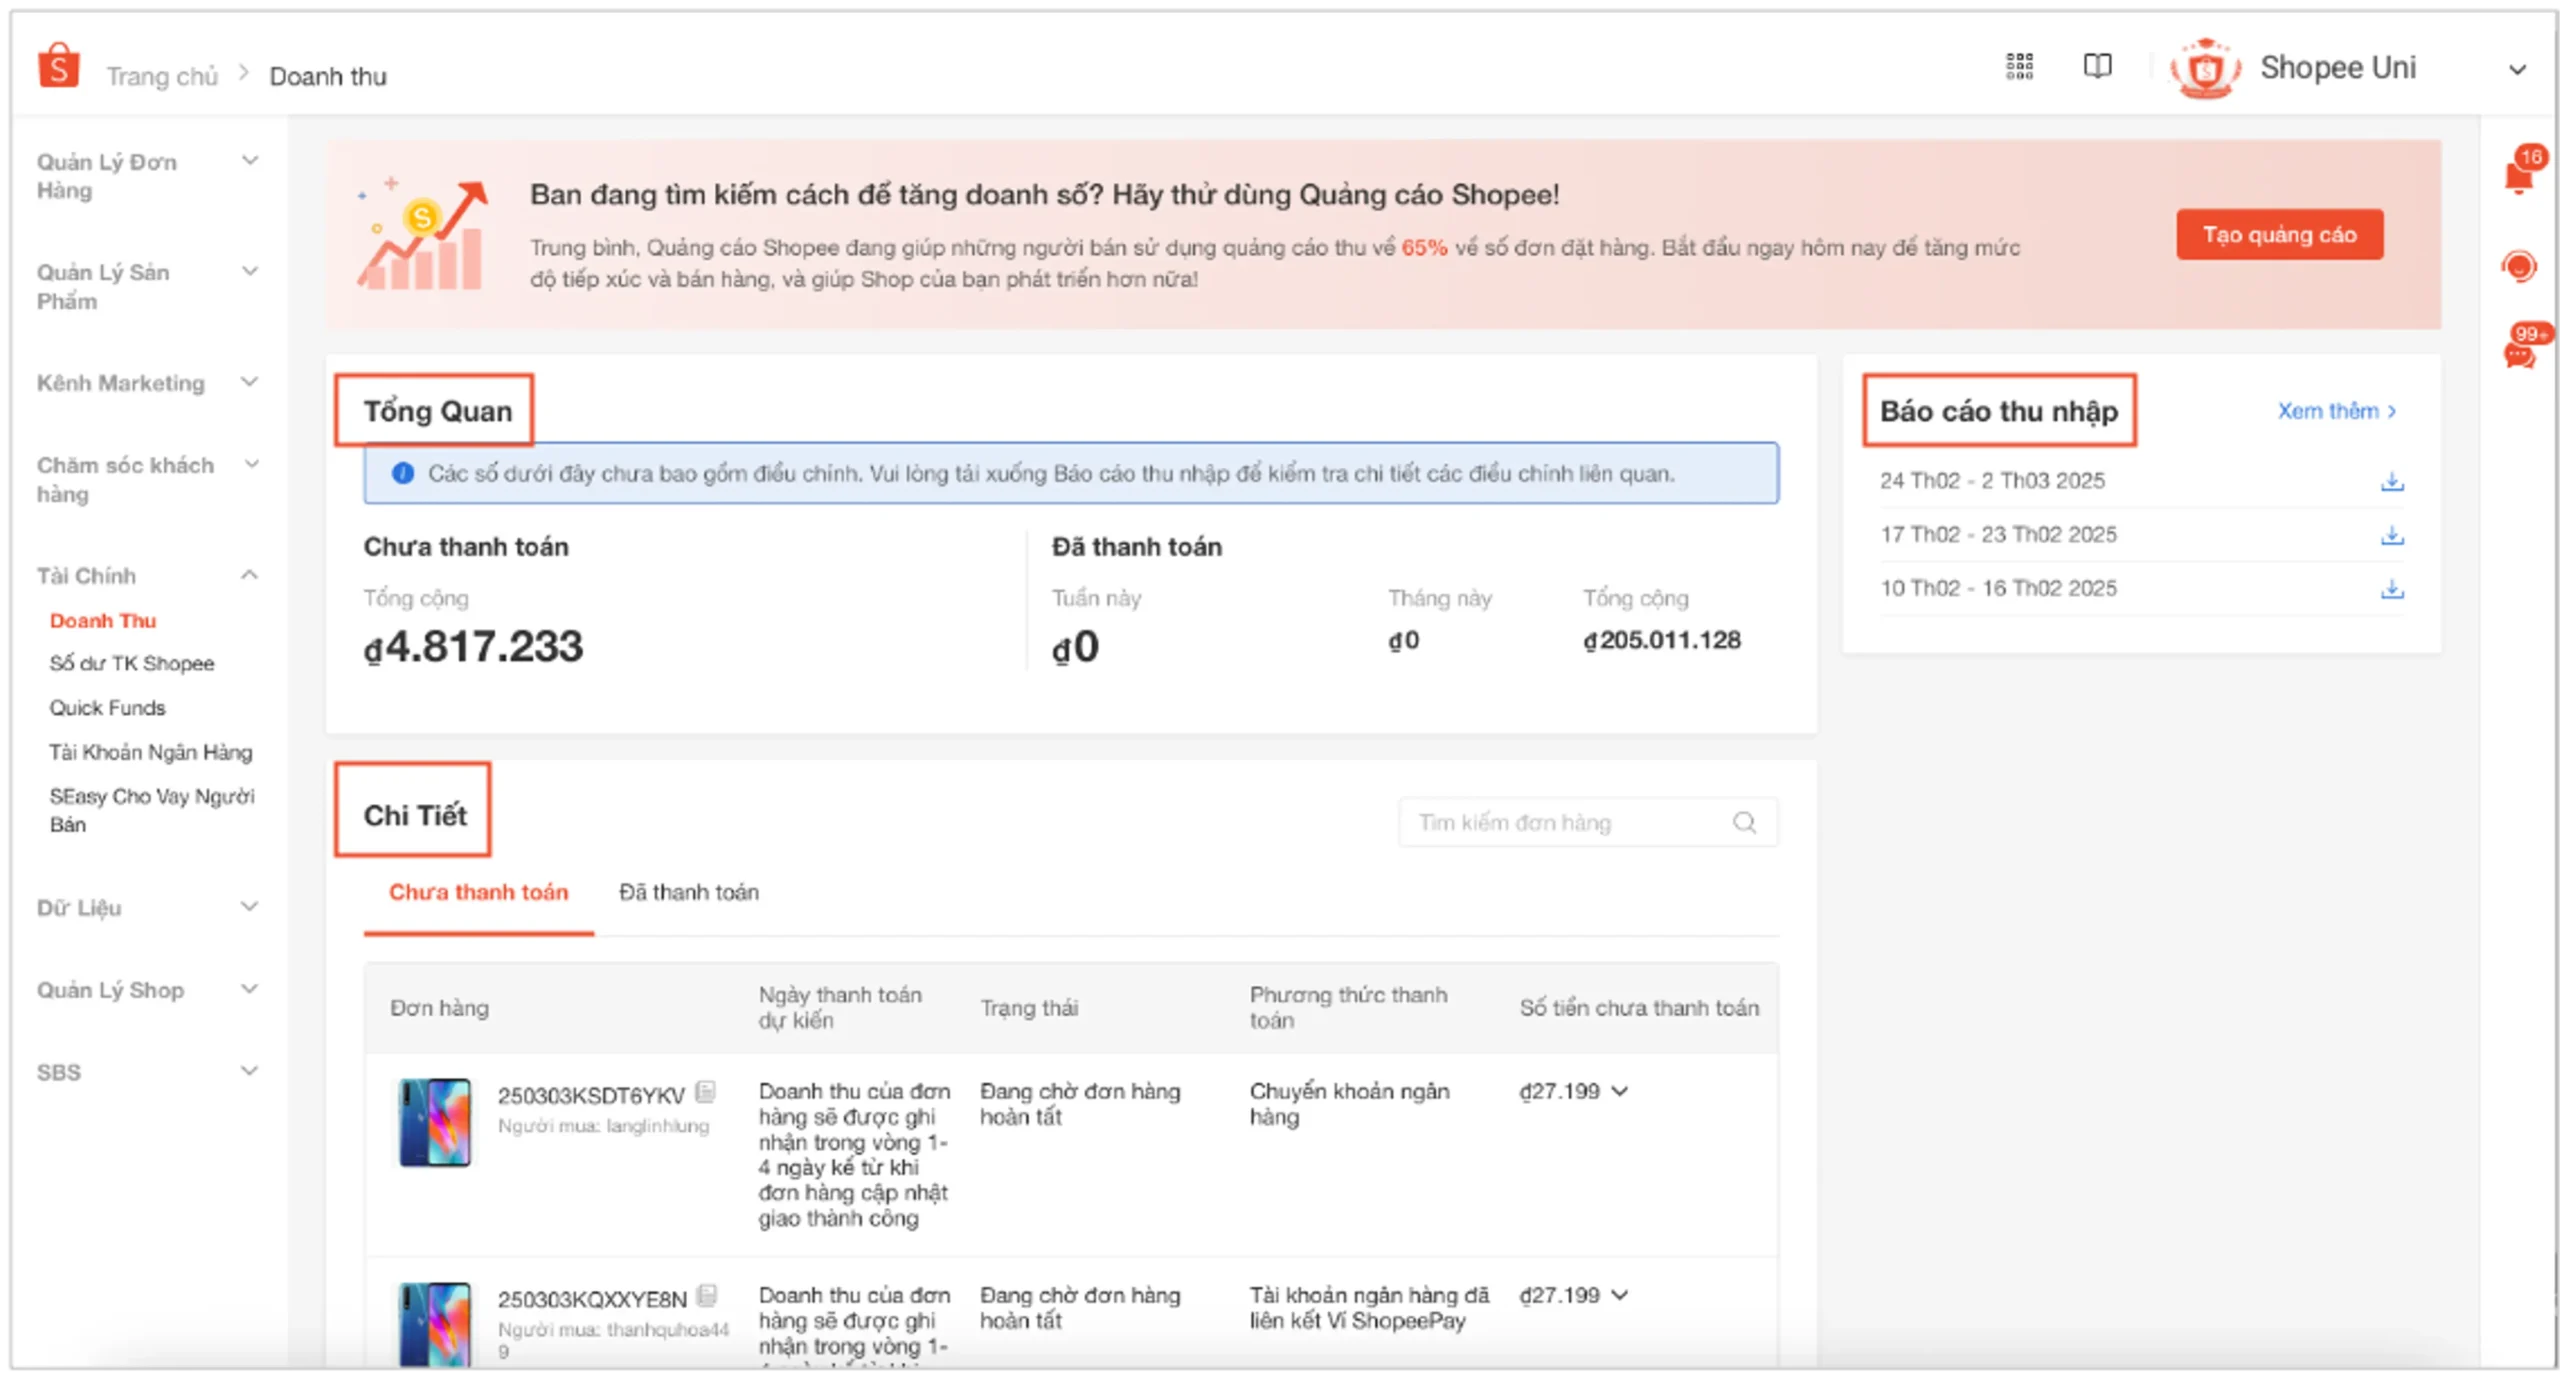Open Số dư TK Shopee
This screenshot has width=2560, height=1381.
[x=131, y=664]
